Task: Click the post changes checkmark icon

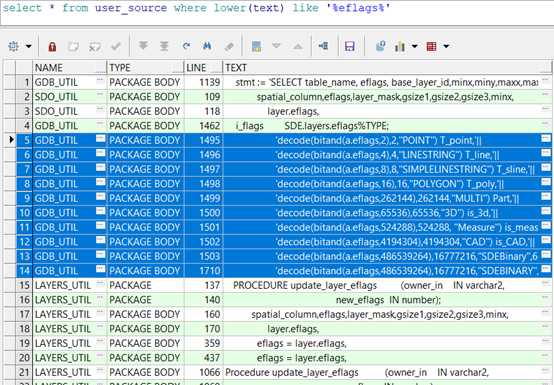Action: [x=116, y=46]
